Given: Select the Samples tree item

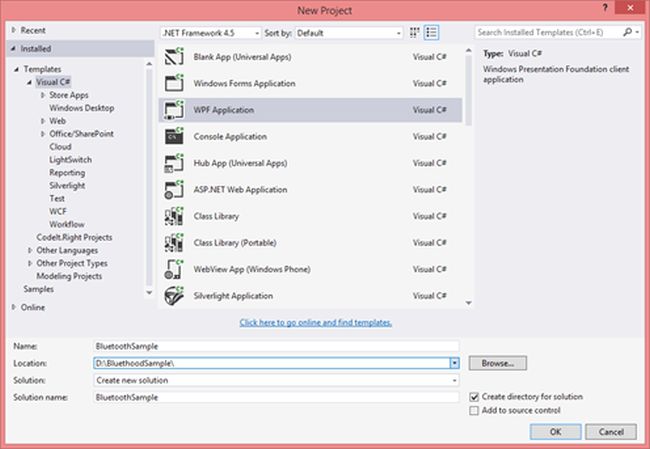Looking at the screenshot, I should coord(39,289).
